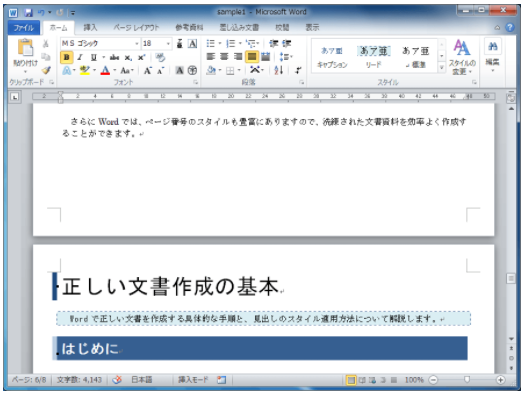Viewport: 522px width, 394px height.
Task: Click the Save icon in quick access toolbar
Action: (29, 13)
